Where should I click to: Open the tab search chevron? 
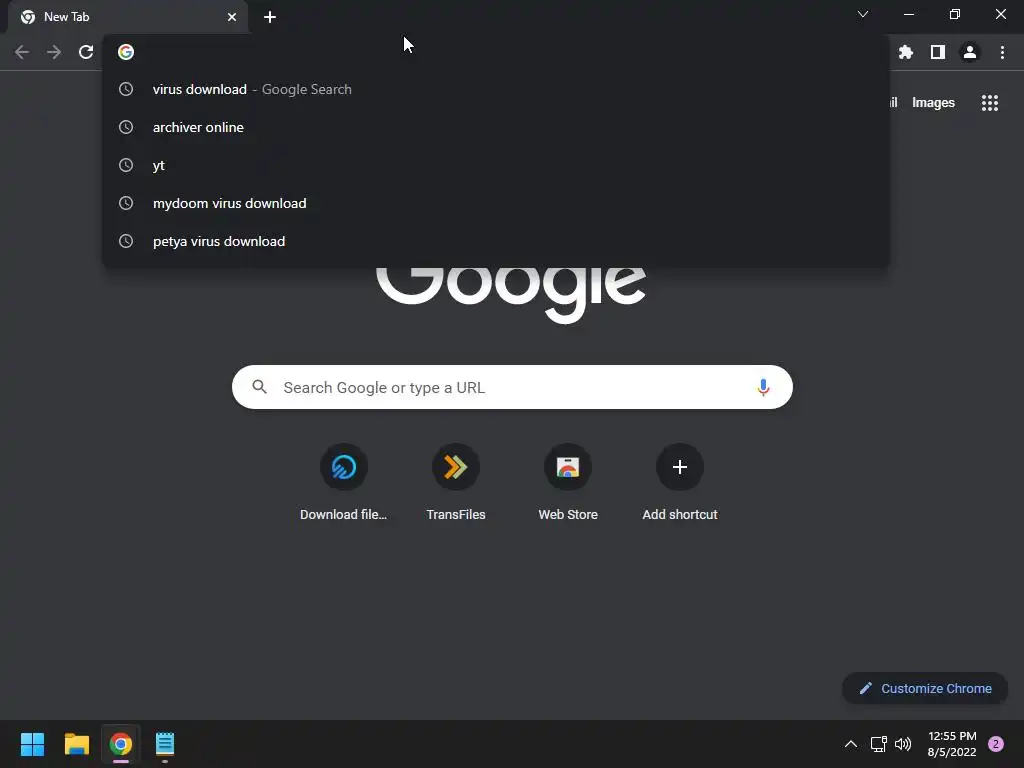863,14
